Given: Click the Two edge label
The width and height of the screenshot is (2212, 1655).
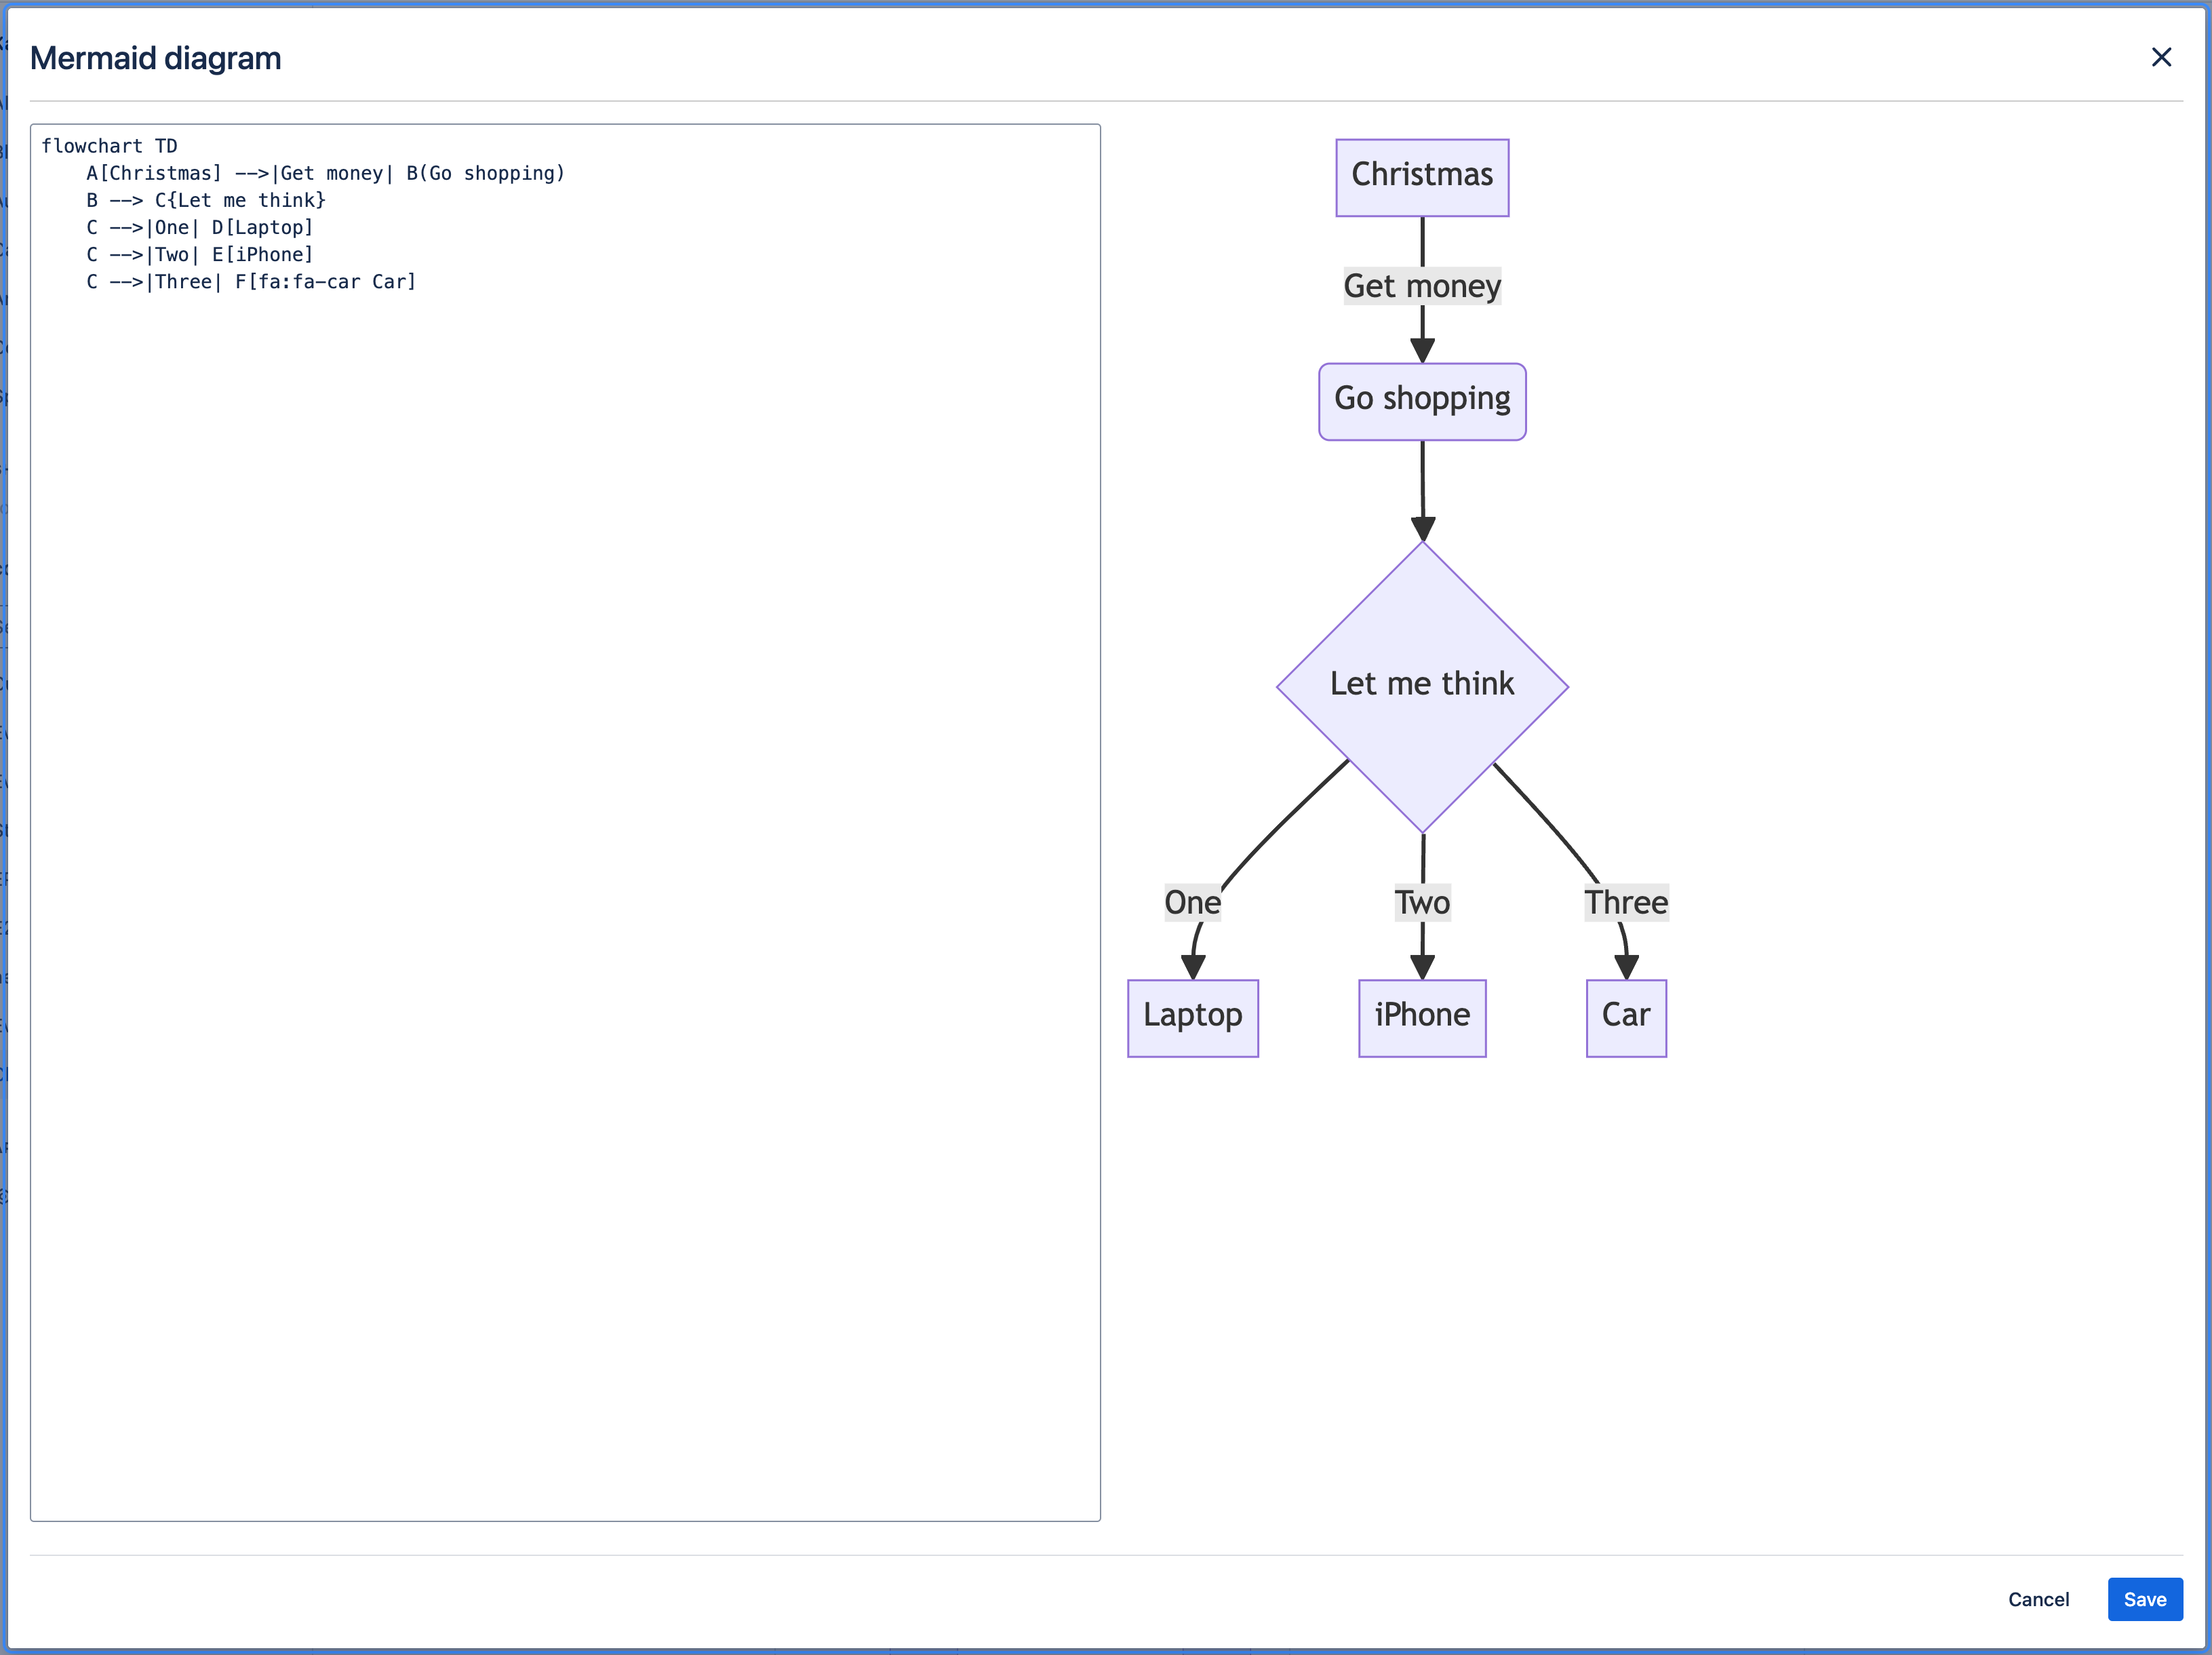Looking at the screenshot, I should 1421,902.
